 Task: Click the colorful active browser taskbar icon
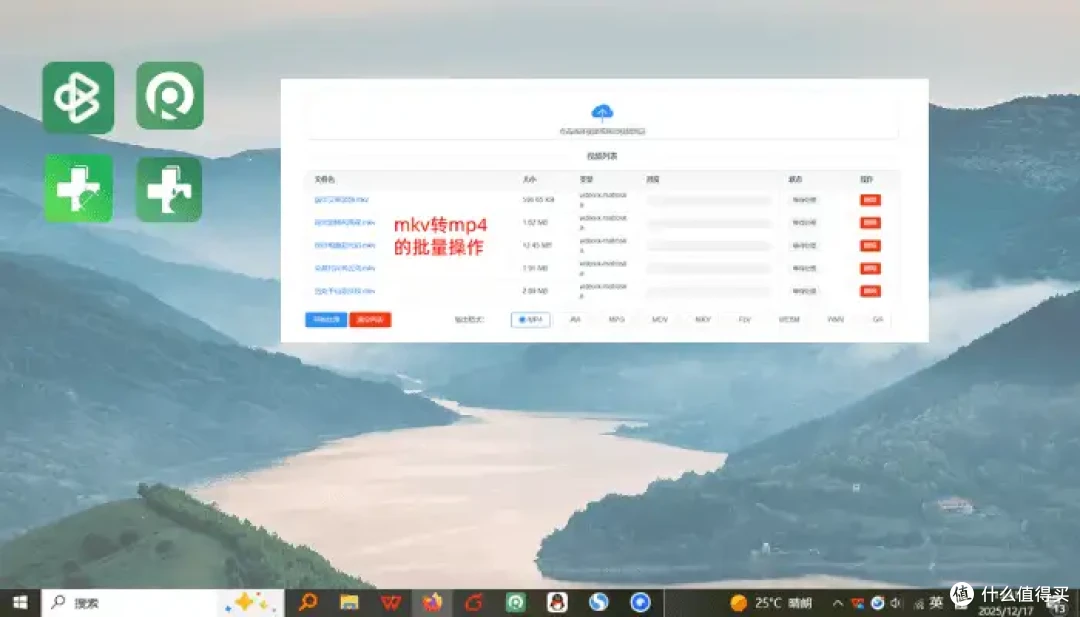click(433, 603)
